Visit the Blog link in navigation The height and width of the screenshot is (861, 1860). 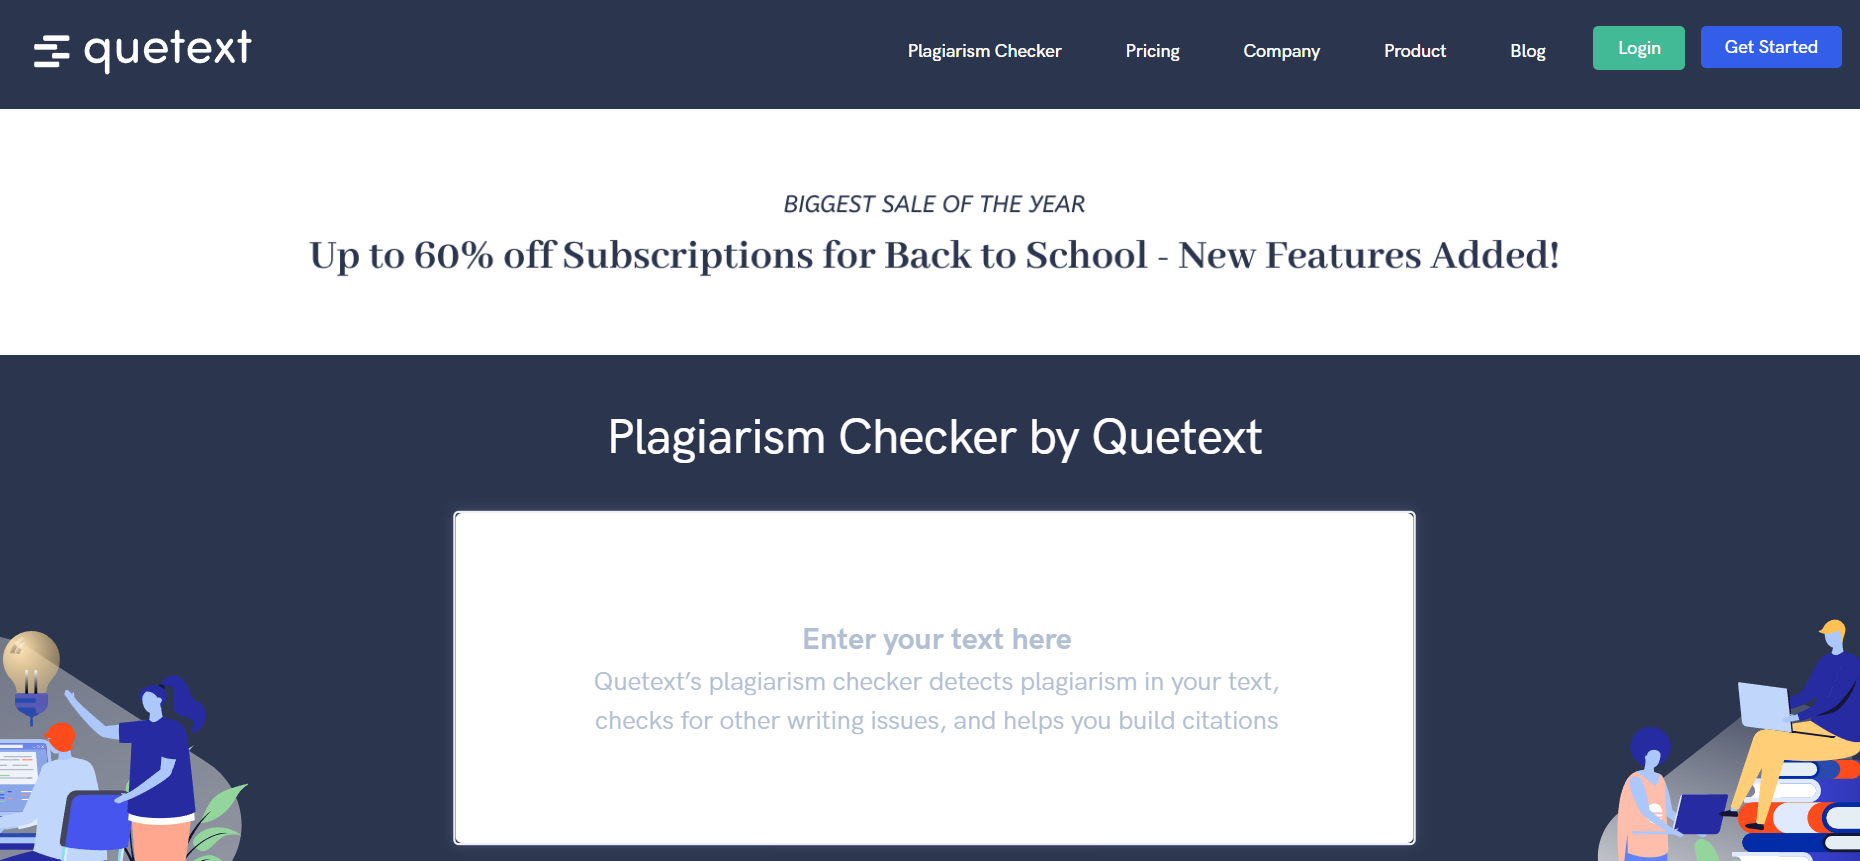tap(1527, 51)
